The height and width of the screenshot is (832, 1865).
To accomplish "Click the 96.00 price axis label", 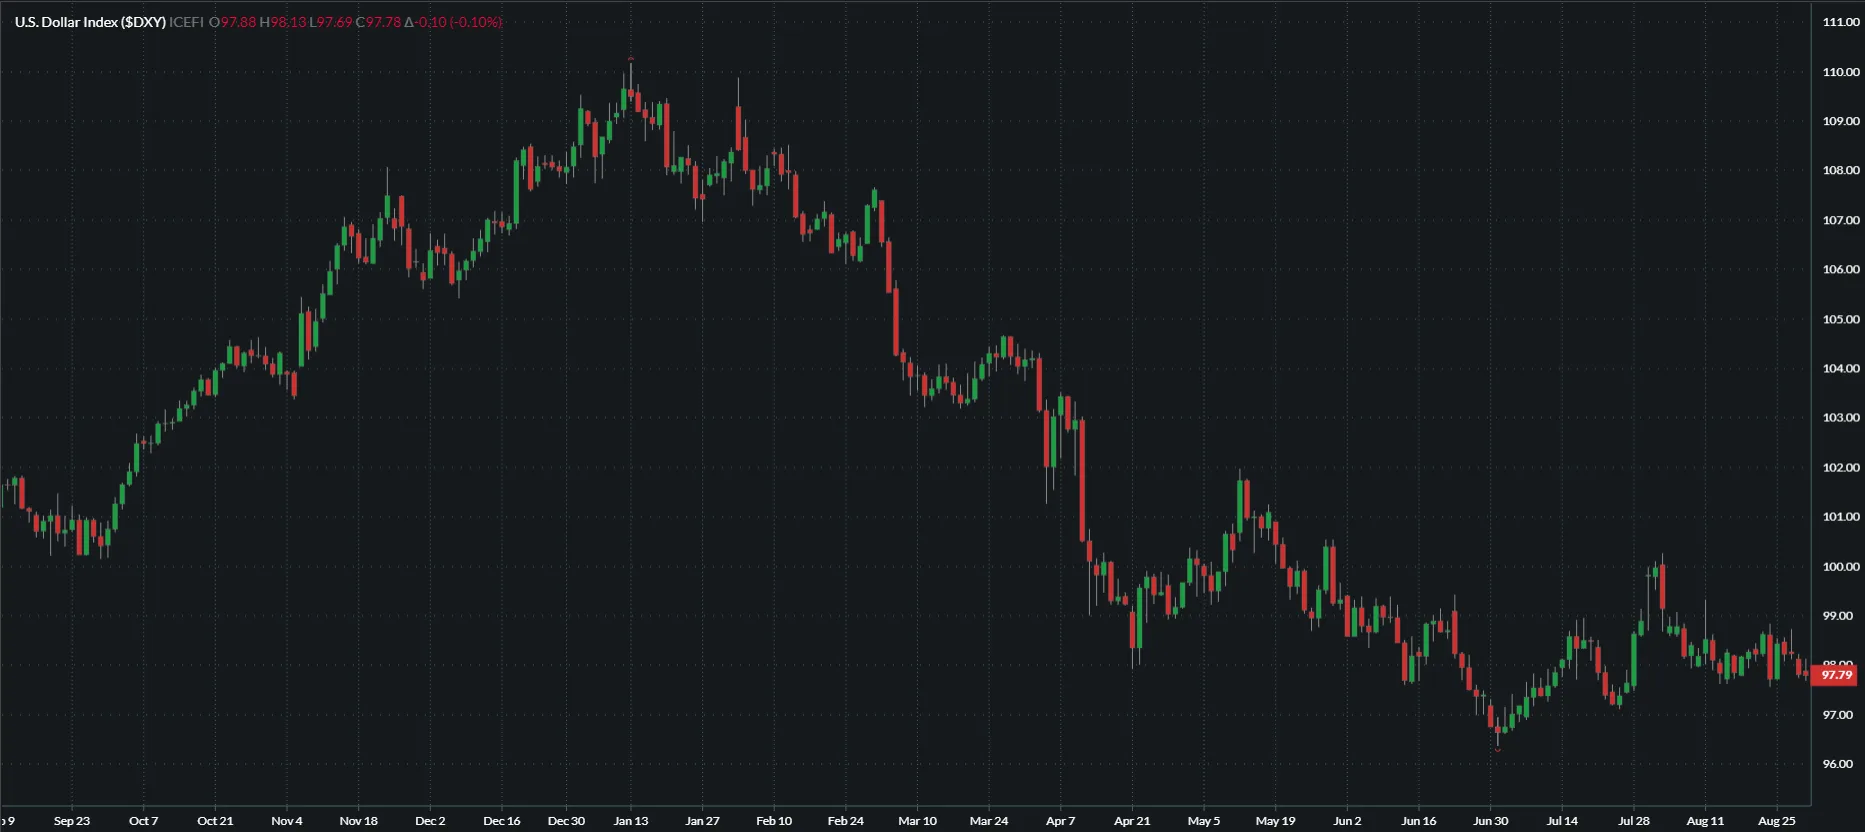I will (1840, 764).
